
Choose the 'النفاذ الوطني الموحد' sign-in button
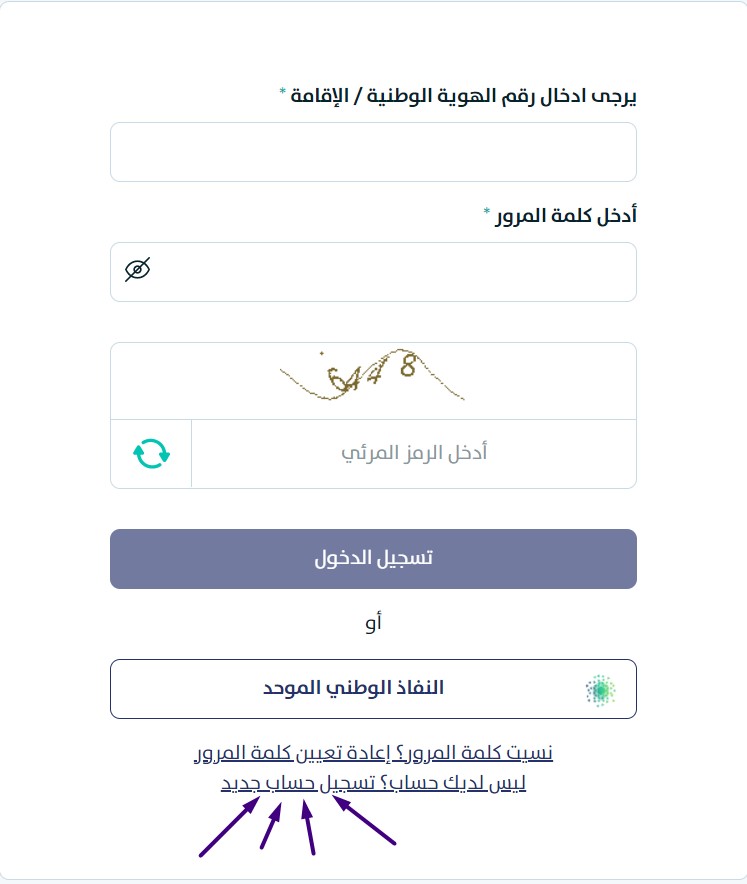pos(373,689)
